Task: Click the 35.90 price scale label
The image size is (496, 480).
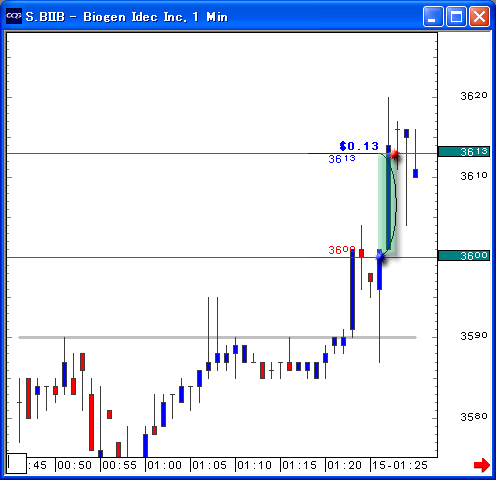Action: point(474,336)
